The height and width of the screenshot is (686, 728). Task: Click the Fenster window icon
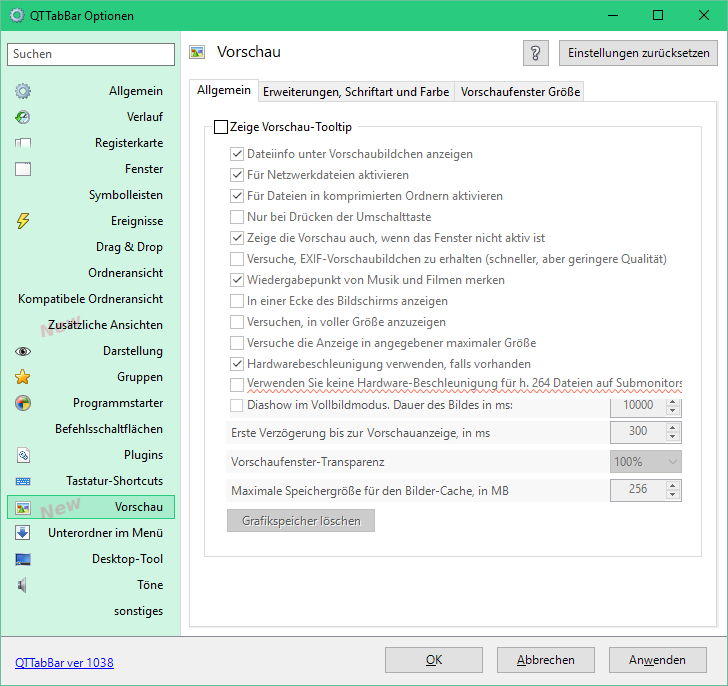coord(23,169)
